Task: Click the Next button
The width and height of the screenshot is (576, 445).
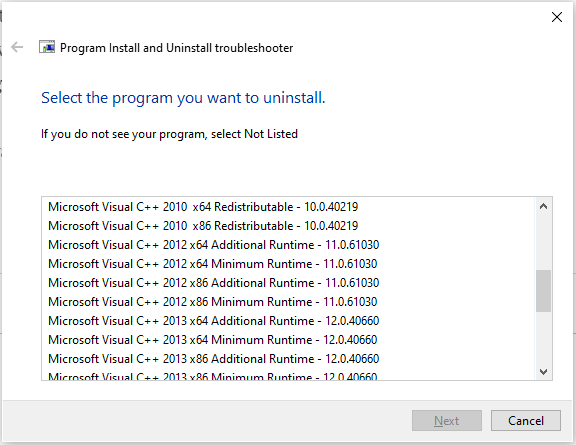Action: [x=447, y=421]
